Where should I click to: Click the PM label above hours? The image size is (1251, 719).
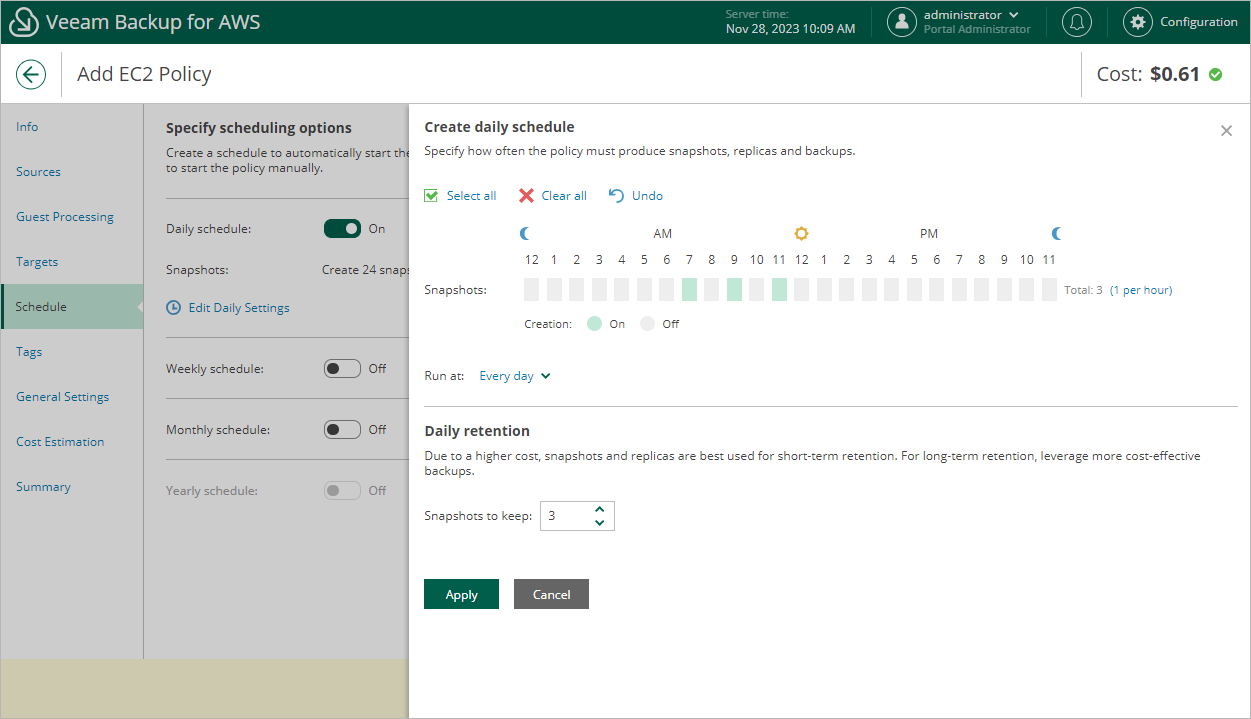click(x=929, y=234)
